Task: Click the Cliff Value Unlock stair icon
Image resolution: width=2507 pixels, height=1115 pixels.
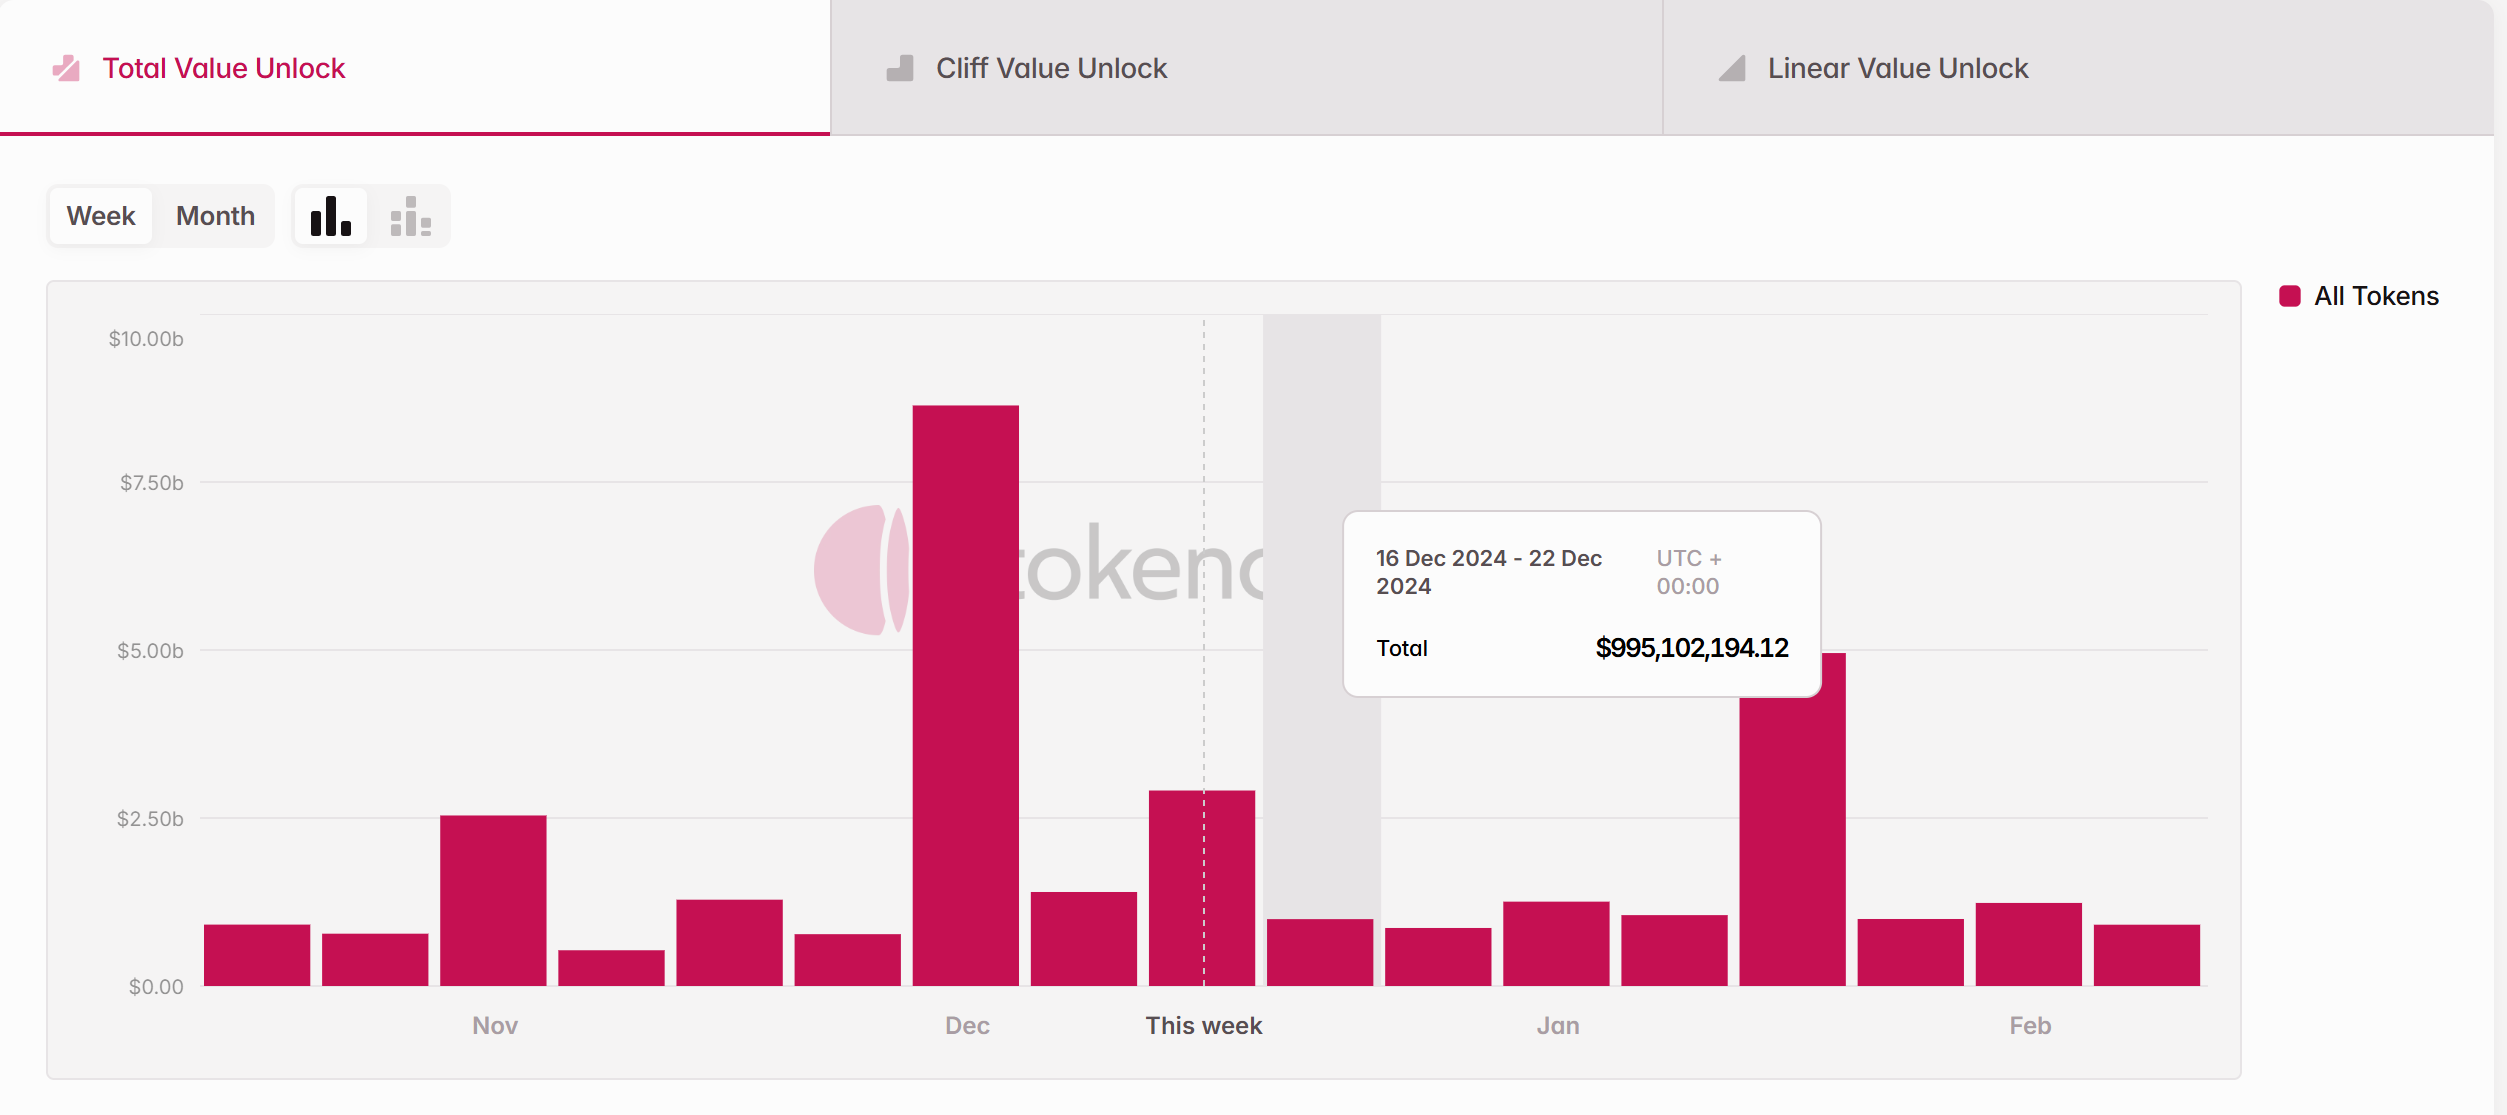Action: click(900, 68)
